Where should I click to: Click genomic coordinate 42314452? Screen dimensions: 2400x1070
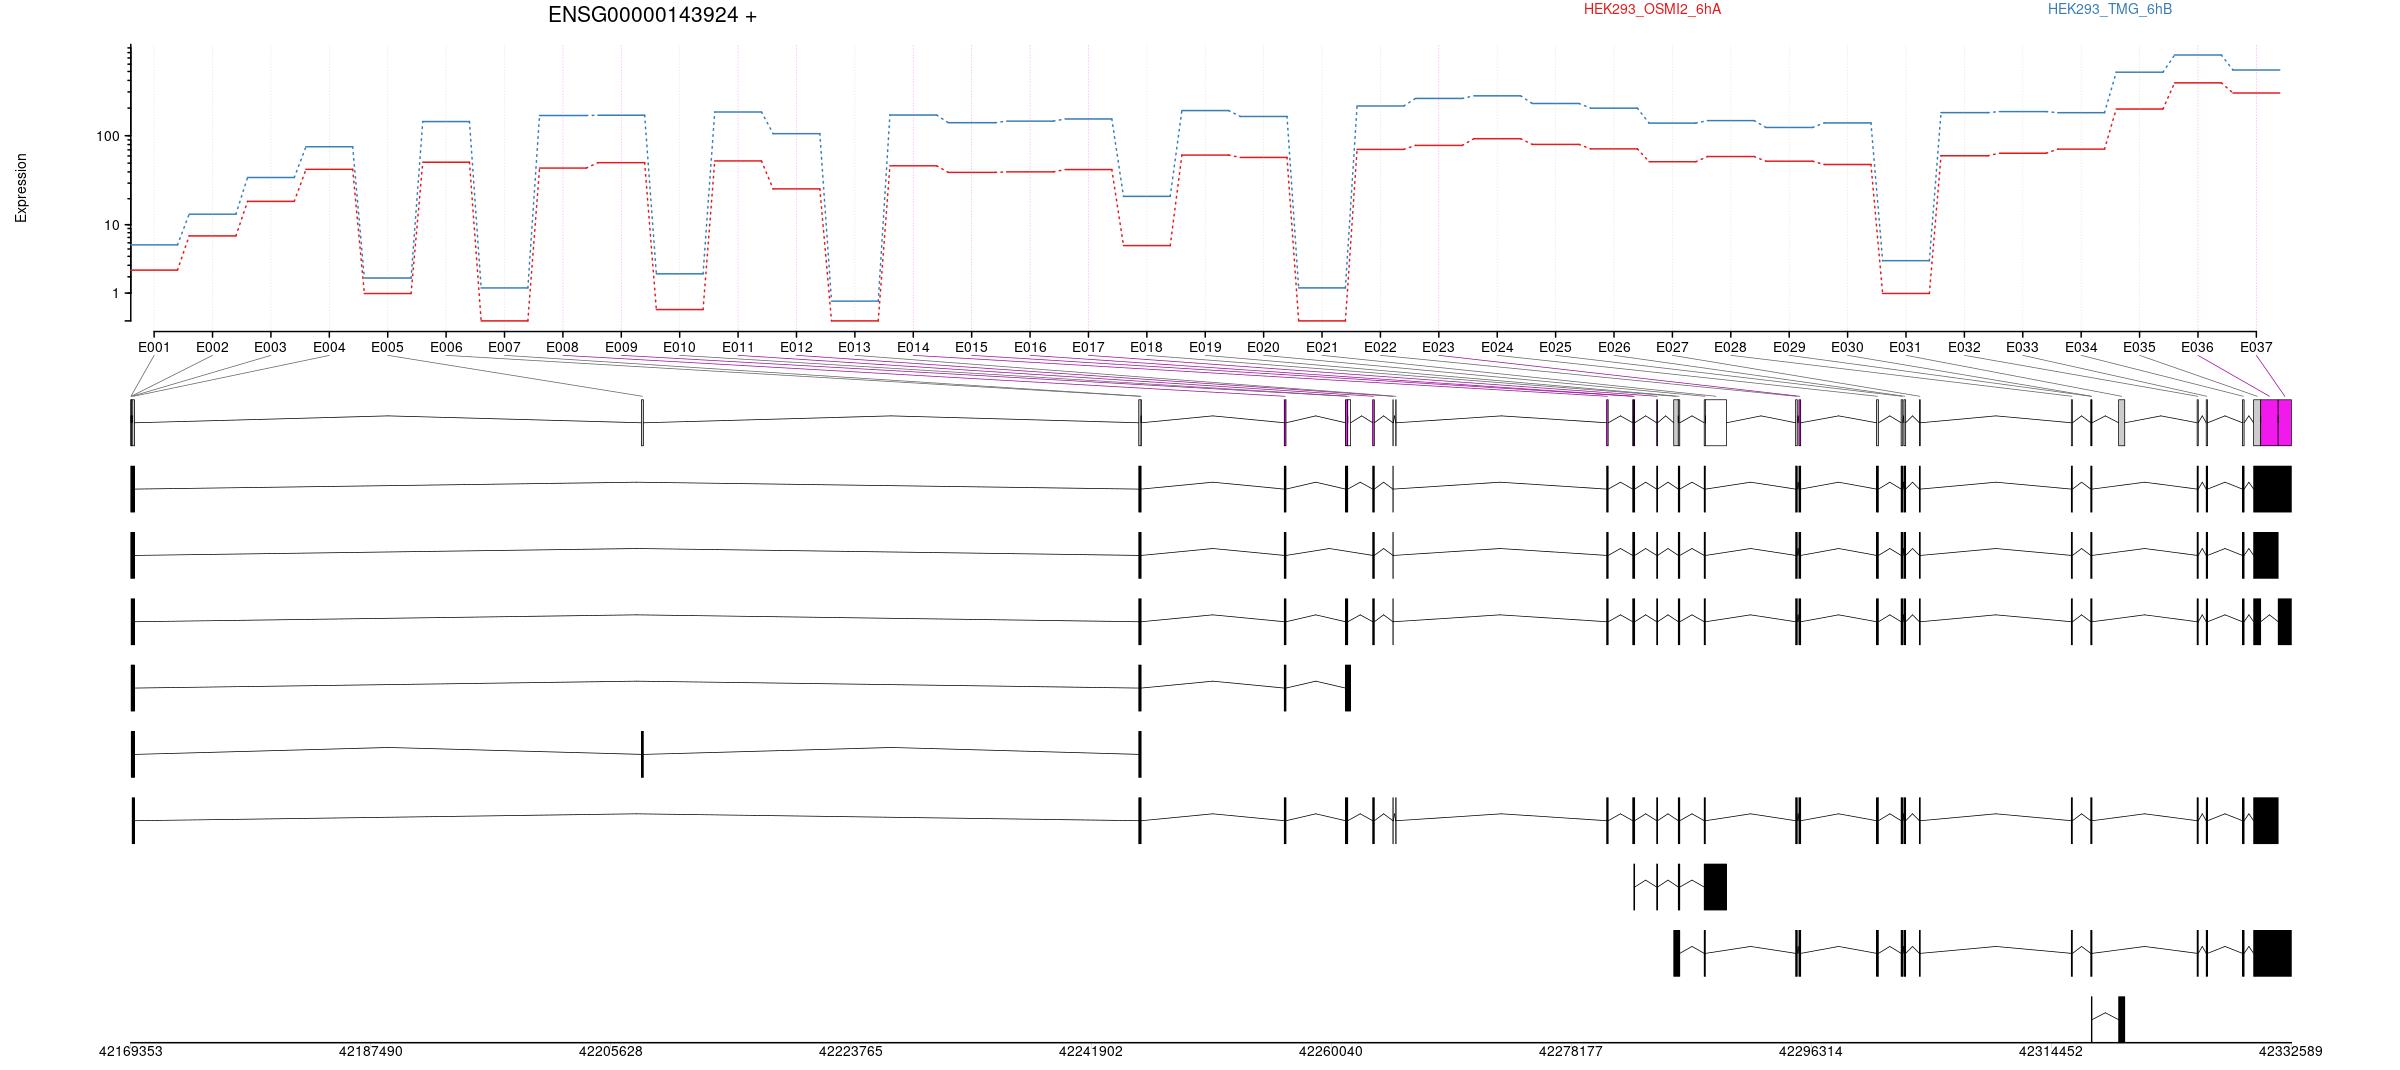tap(2051, 1051)
